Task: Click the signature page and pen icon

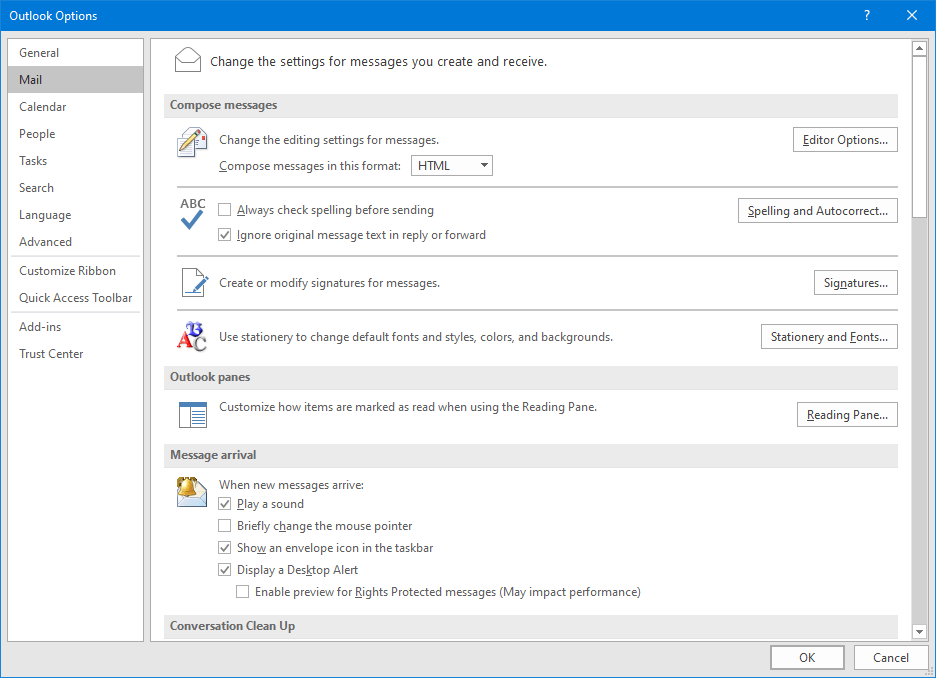Action: [x=193, y=283]
